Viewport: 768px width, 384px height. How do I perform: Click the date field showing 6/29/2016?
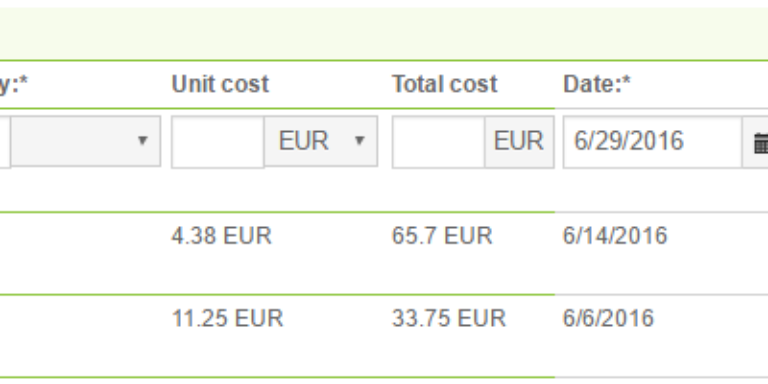(x=653, y=142)
